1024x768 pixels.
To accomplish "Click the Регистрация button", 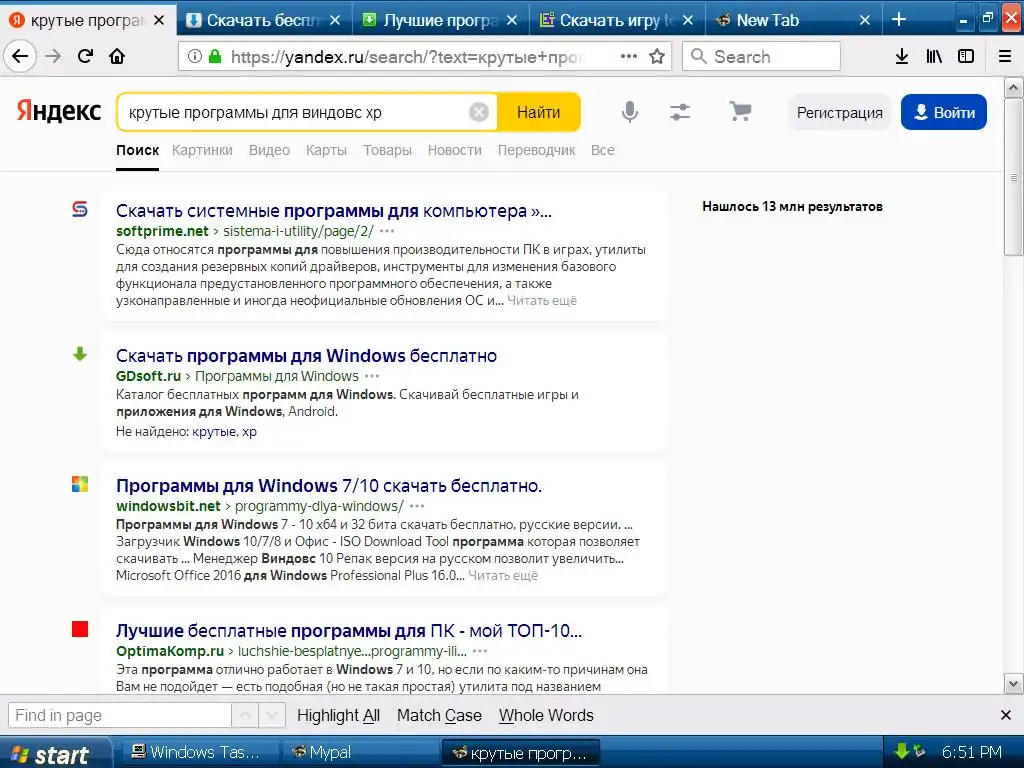I will coord(839,112).
